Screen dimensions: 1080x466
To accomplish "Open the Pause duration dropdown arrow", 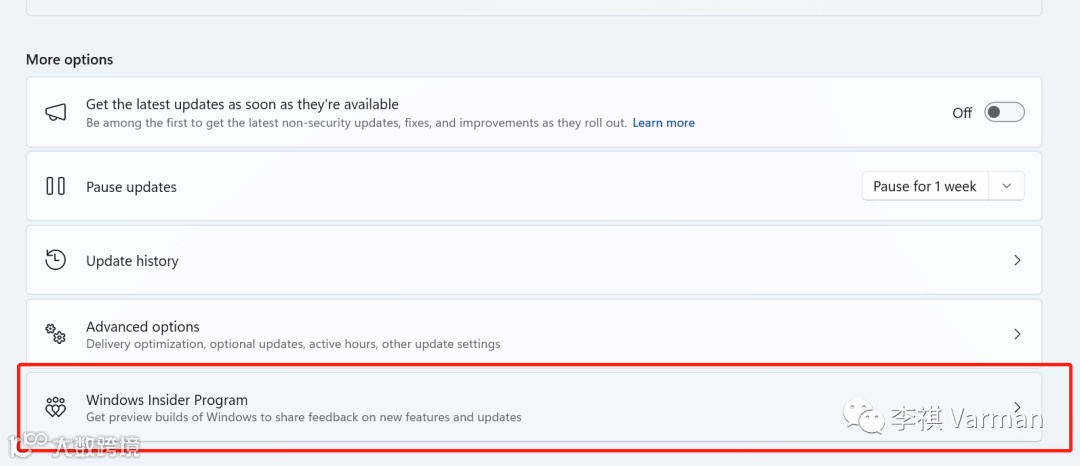I will [x=1006, y=187].
